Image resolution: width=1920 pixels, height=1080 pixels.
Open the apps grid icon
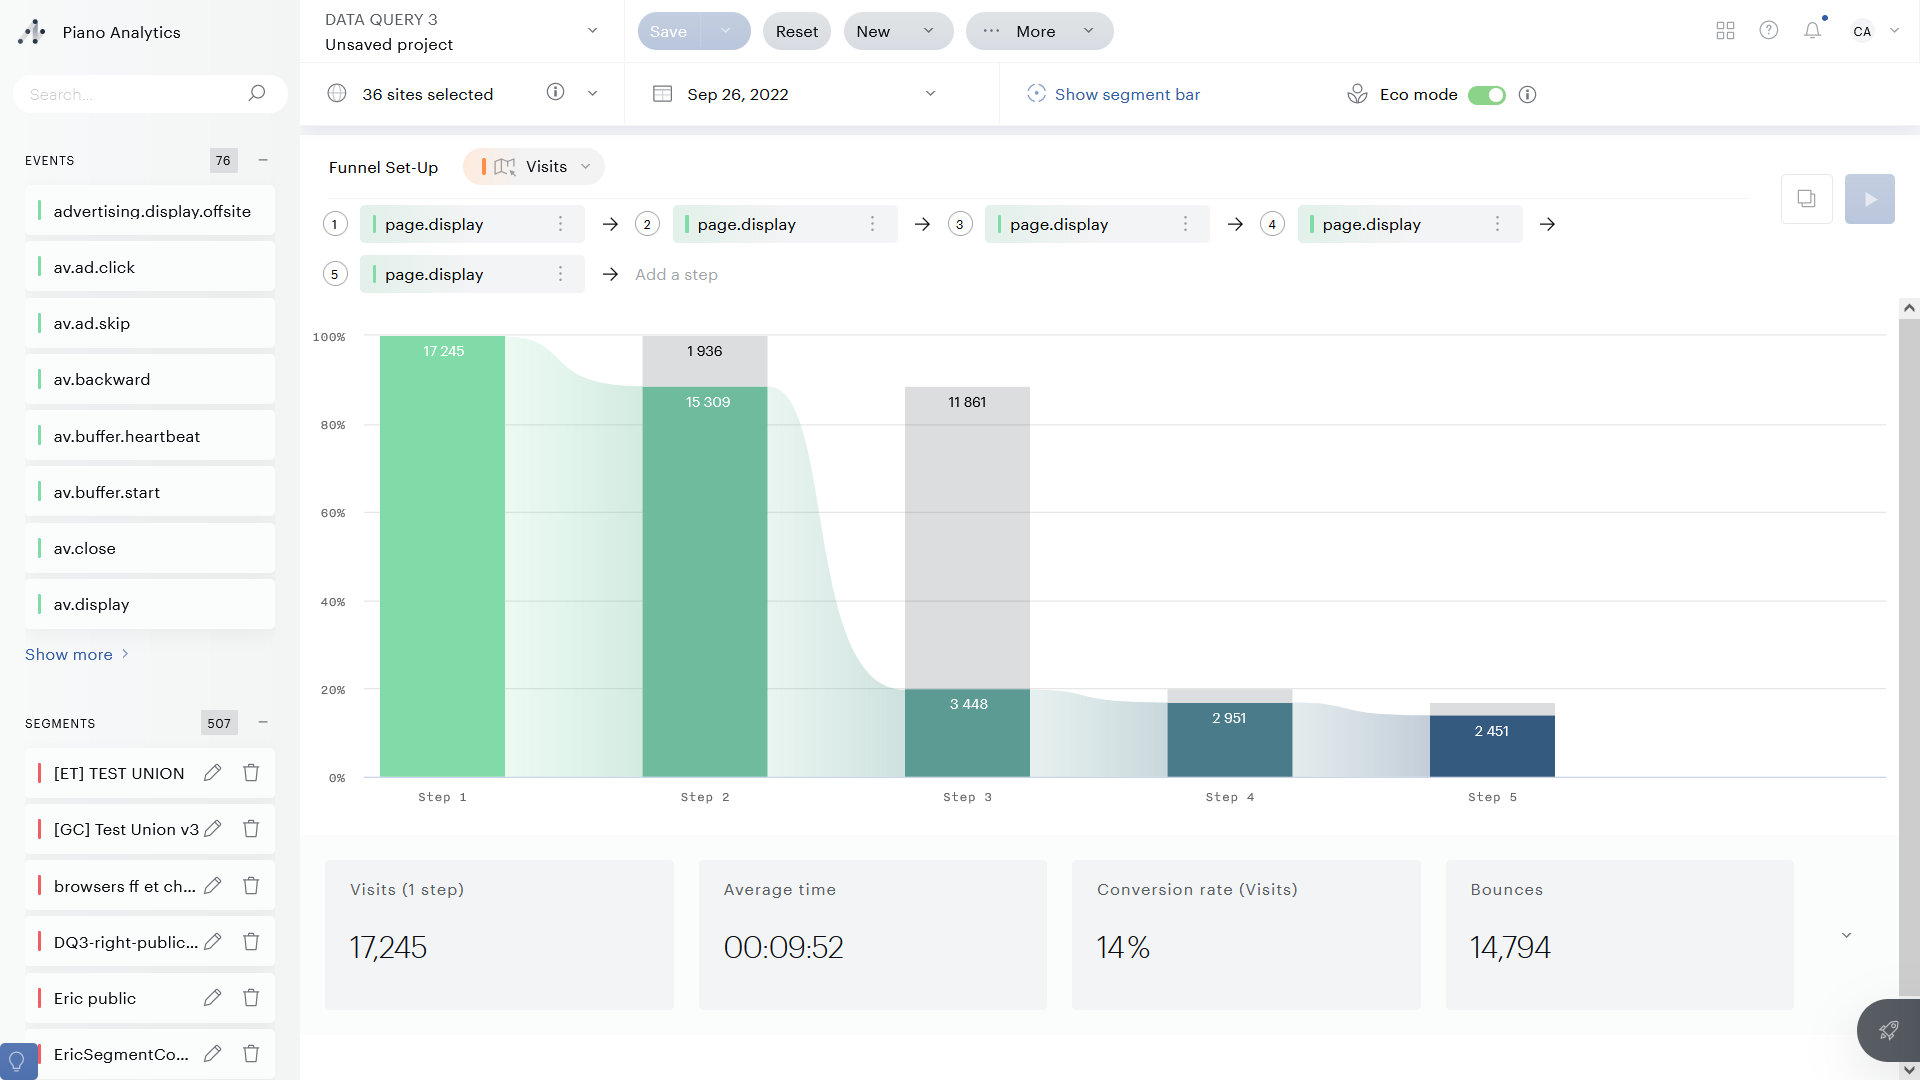click(x=1725, y=31)
